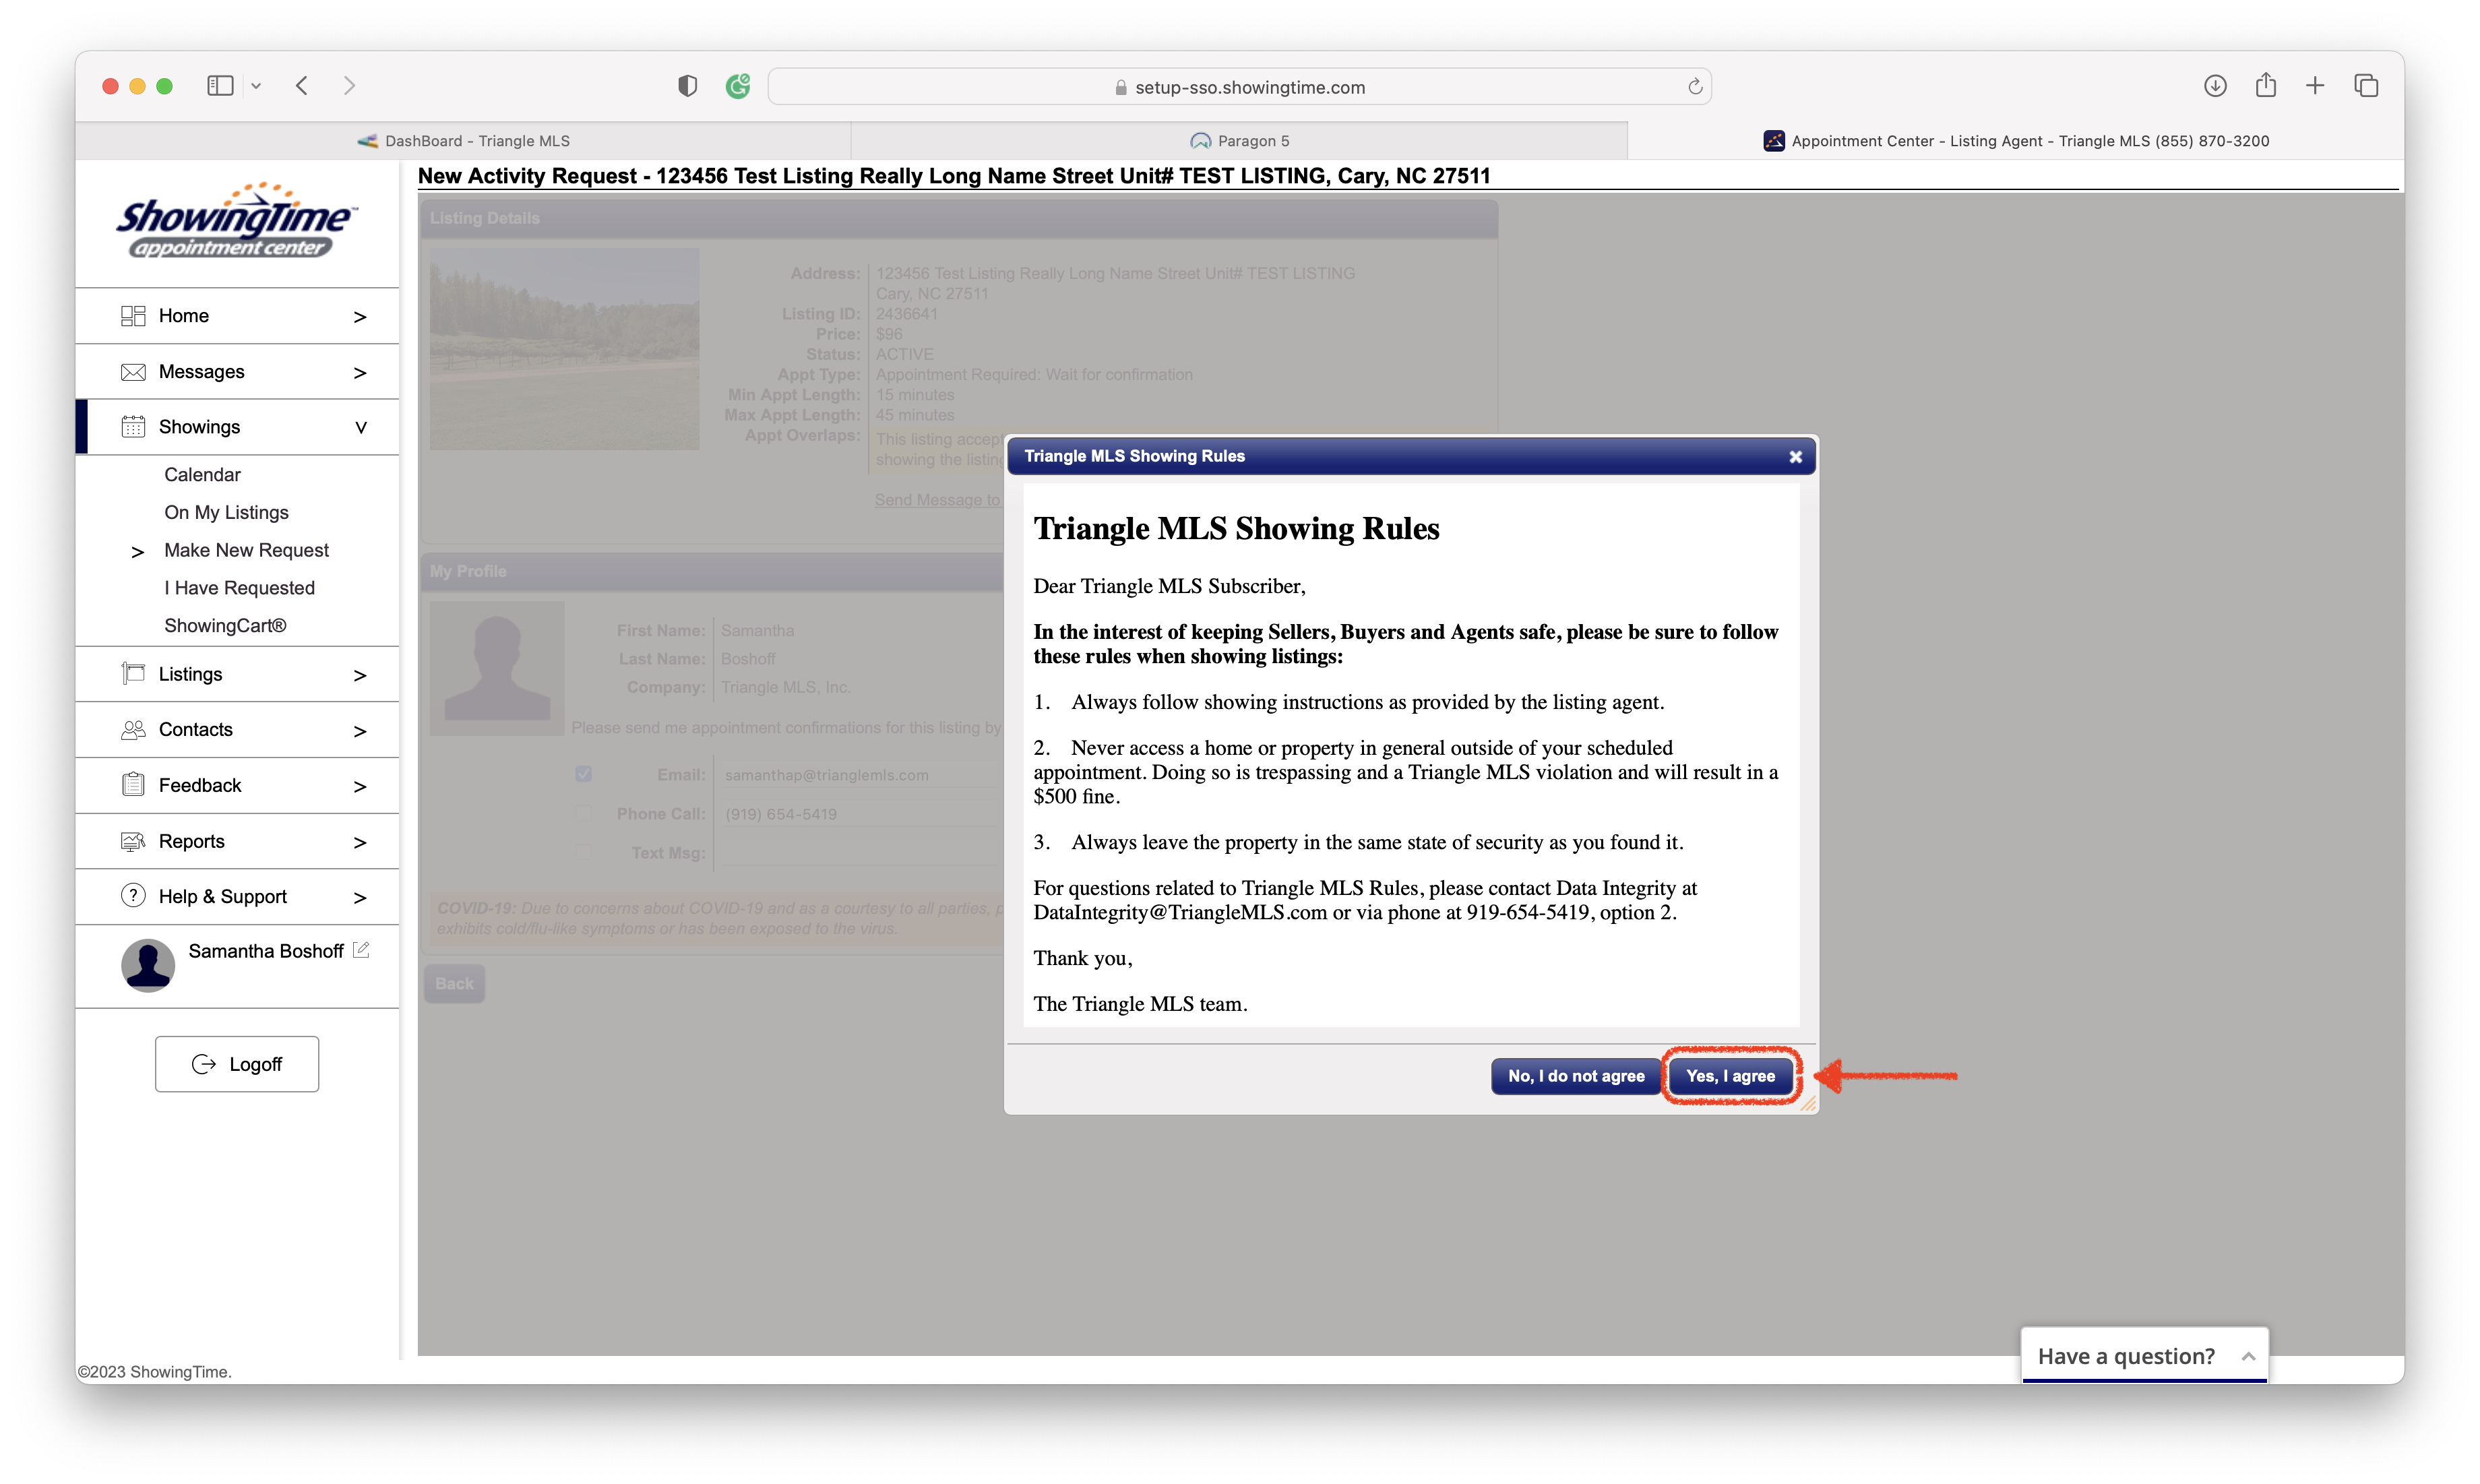Click the Home dashboard icon in sidebar
2480x1484 pixels.
[133, 316]
